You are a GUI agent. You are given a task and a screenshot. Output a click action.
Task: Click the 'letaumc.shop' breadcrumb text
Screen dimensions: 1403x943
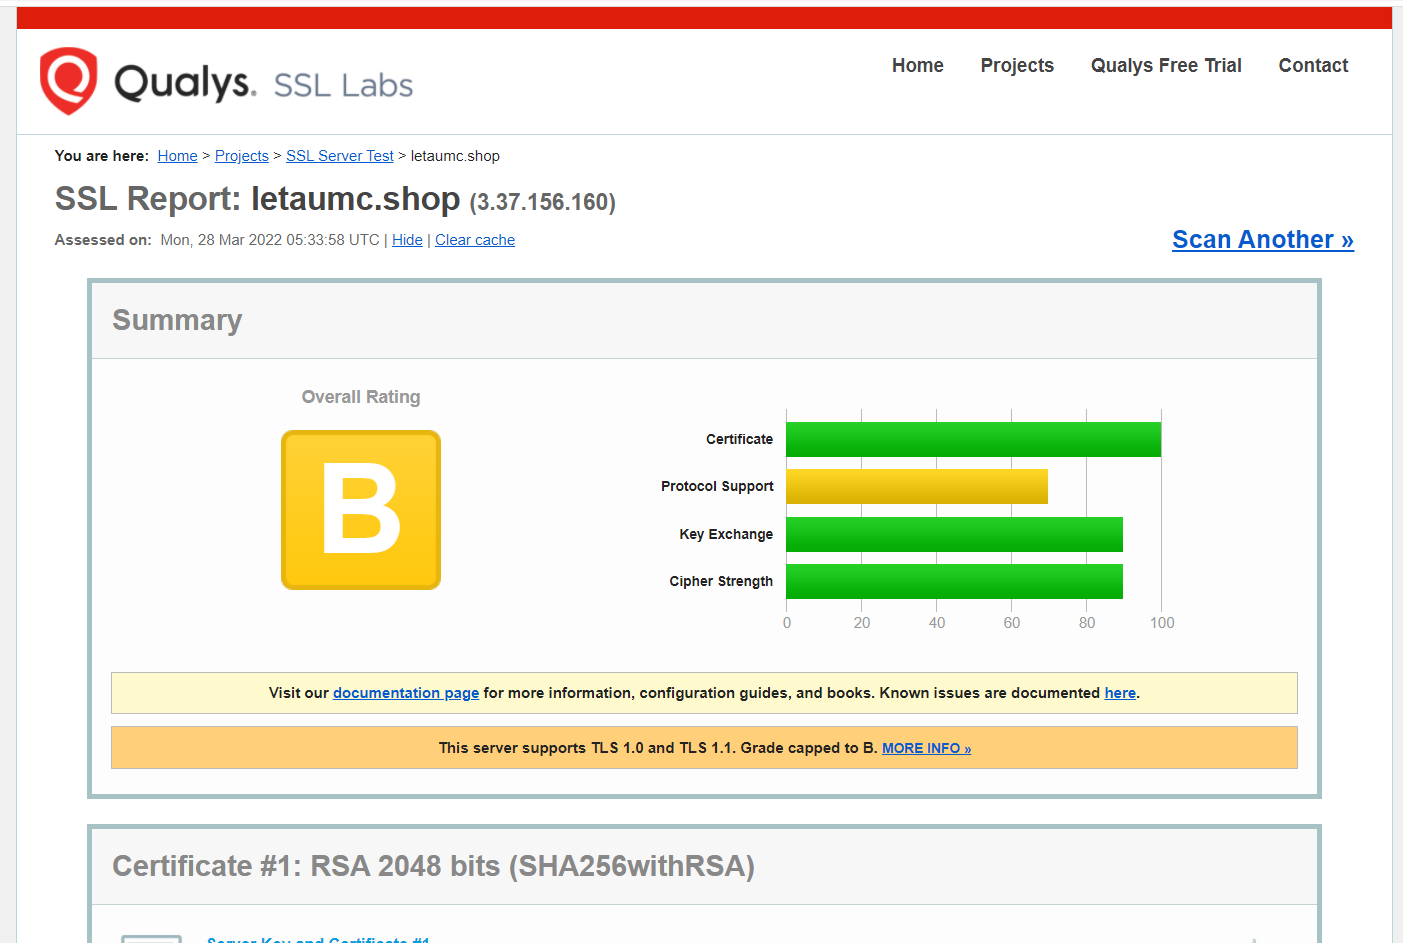[455, 156]
